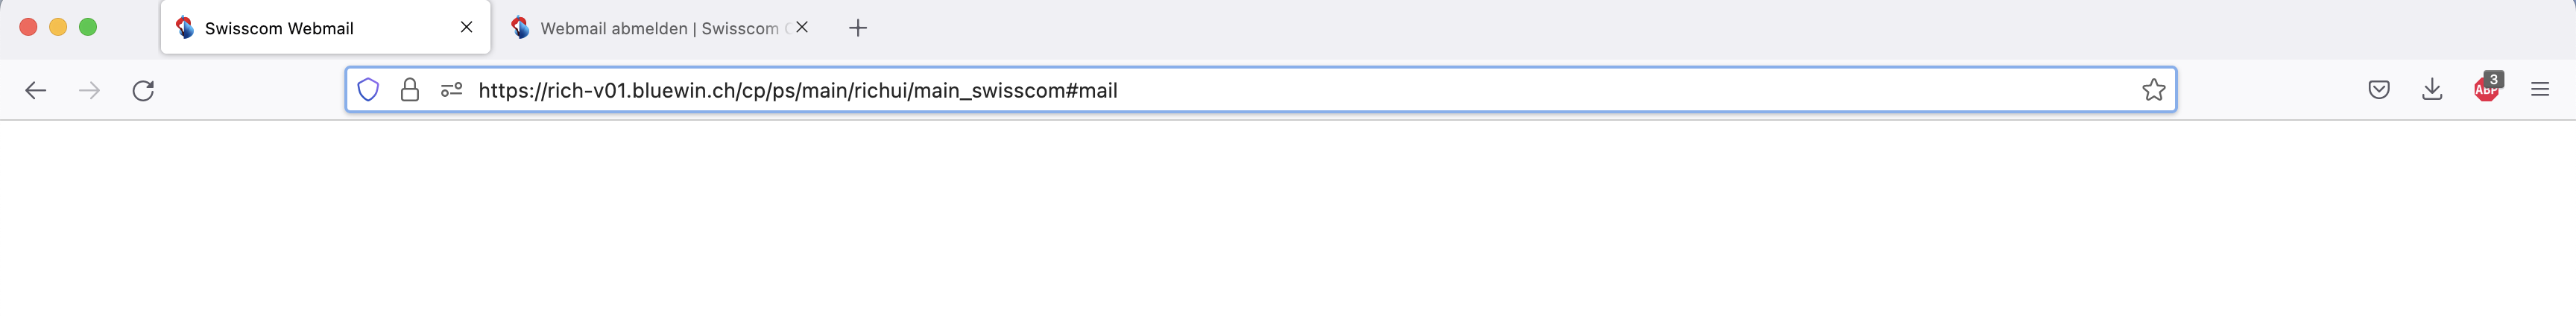2576x316 pixels.
Task: Open the Firefox hamburger application menu
Action: tap(2539, 90)
